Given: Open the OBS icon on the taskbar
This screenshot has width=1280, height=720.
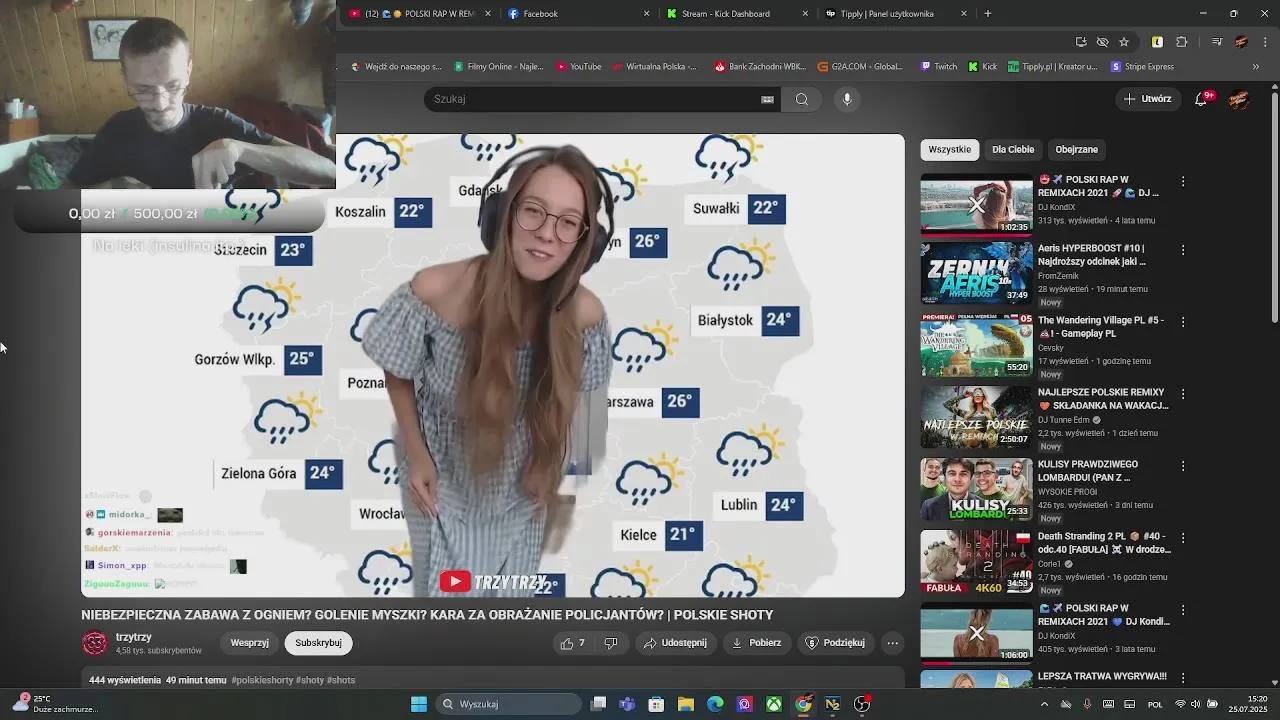Looking at the screenshot, I should point(862,704).
